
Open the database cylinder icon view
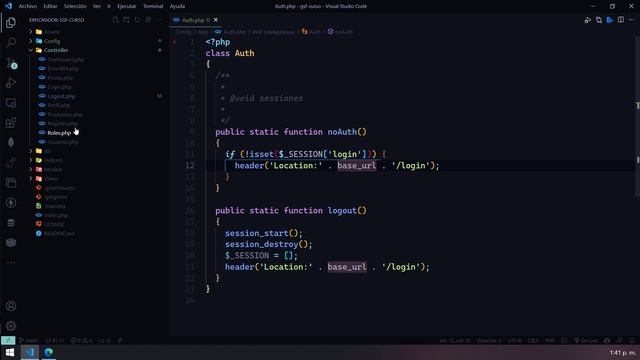pos(11,222)
